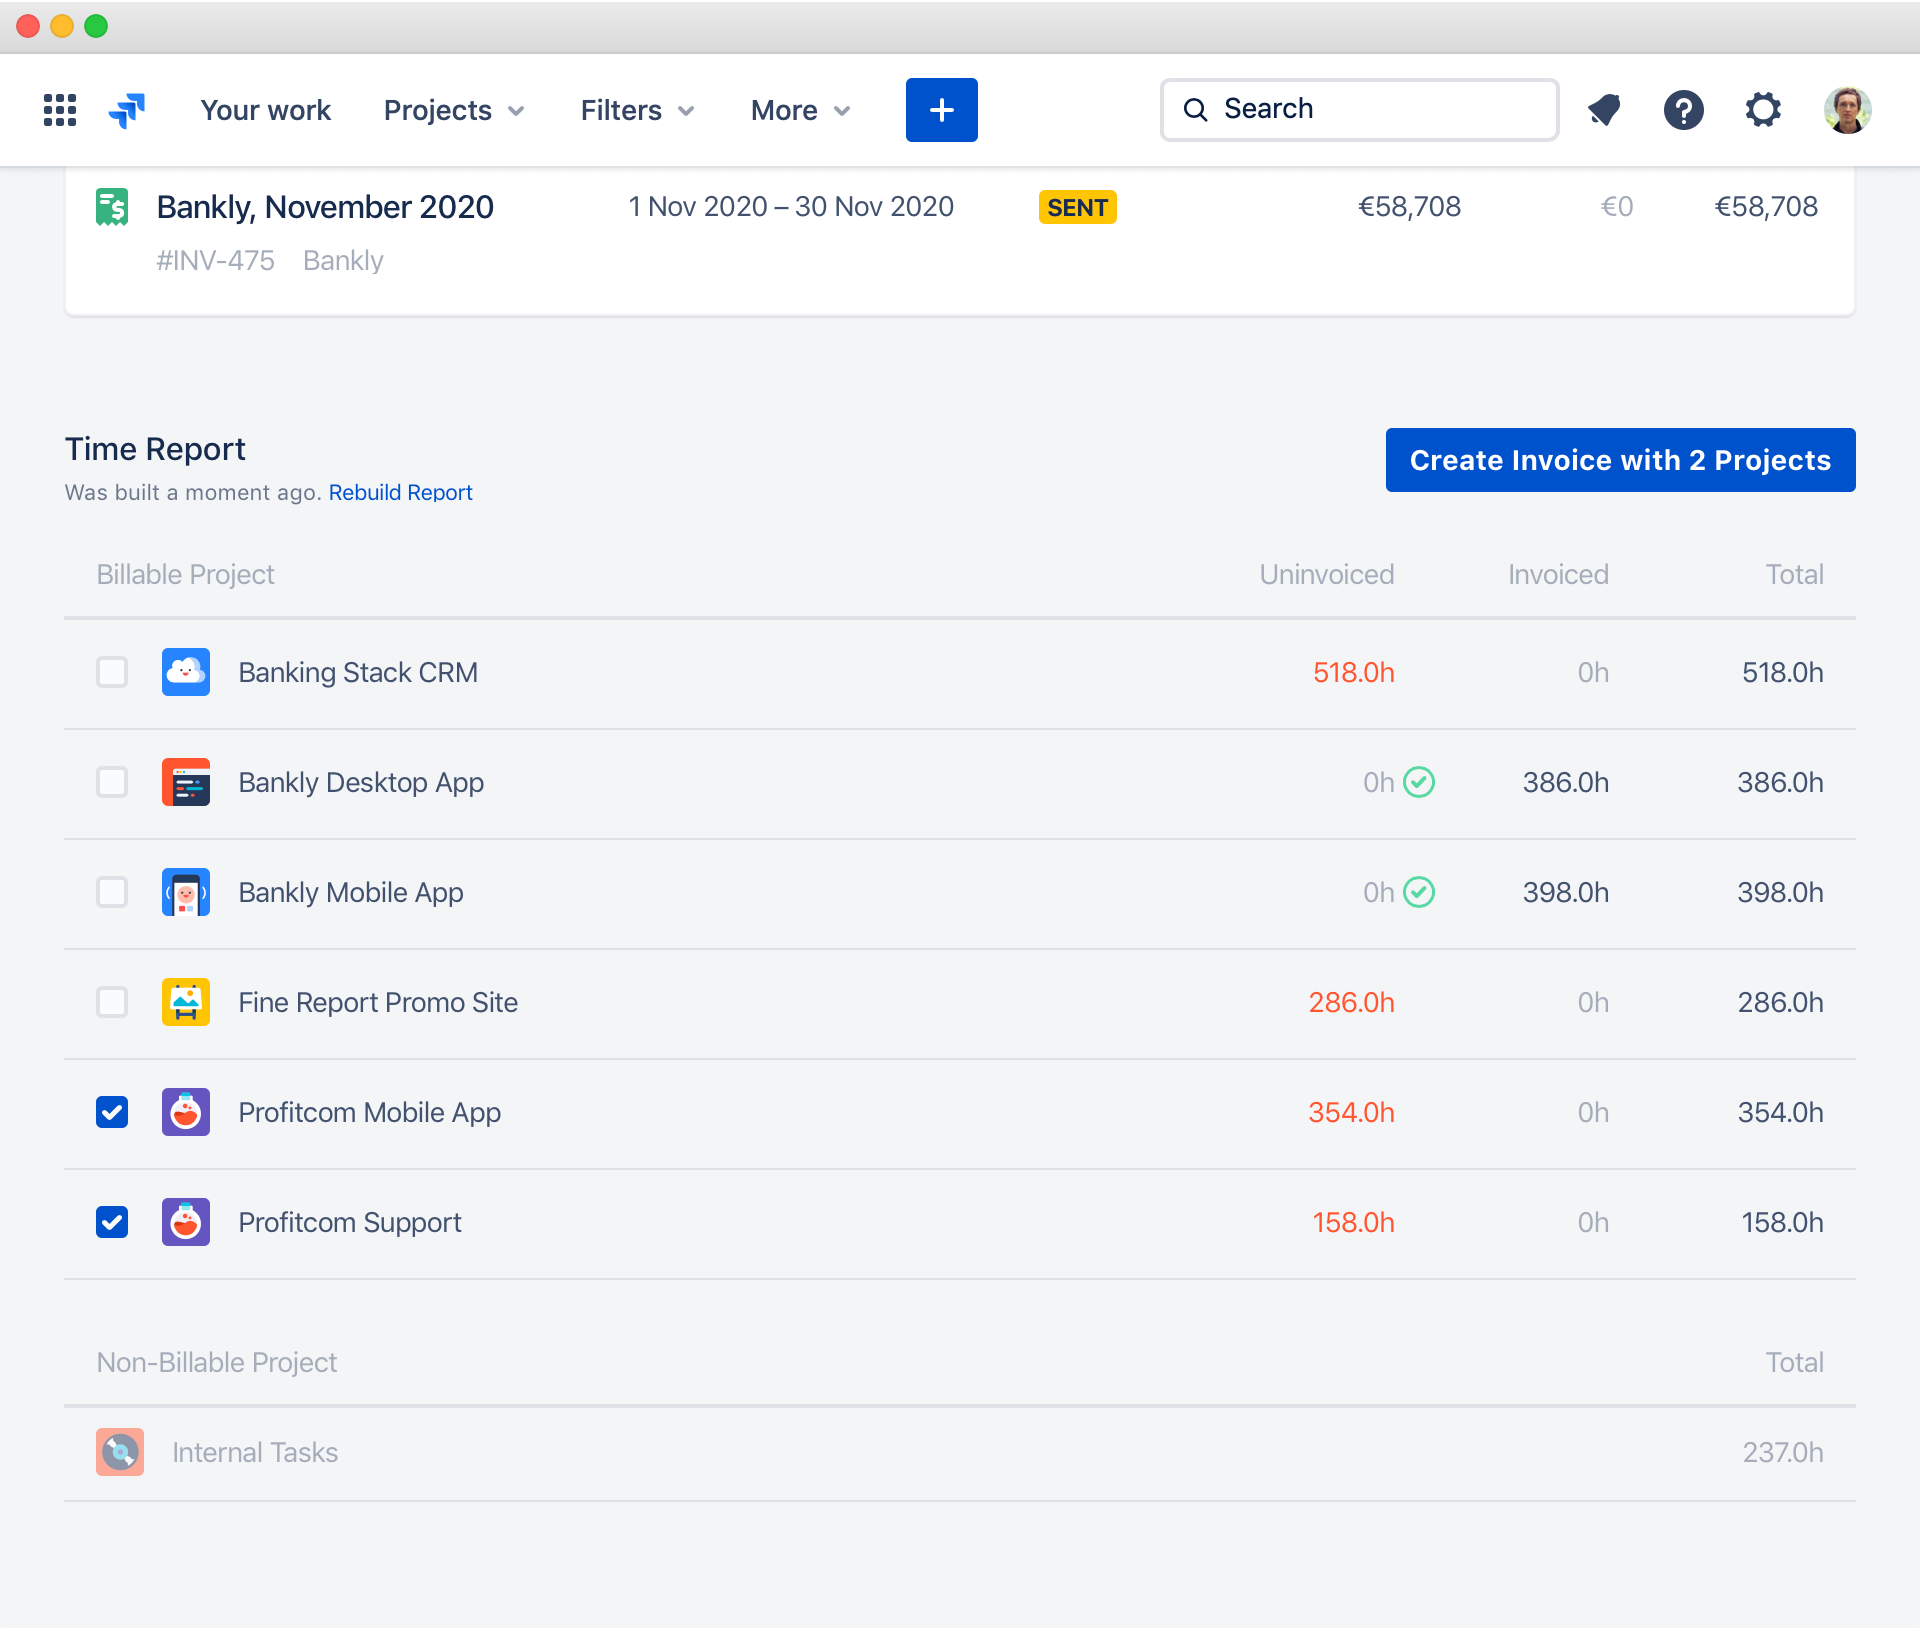Check the Bankly Desktop App checkbox
The width and height of the screenshot is (1920, 1628).
click(x=112, y=782)
